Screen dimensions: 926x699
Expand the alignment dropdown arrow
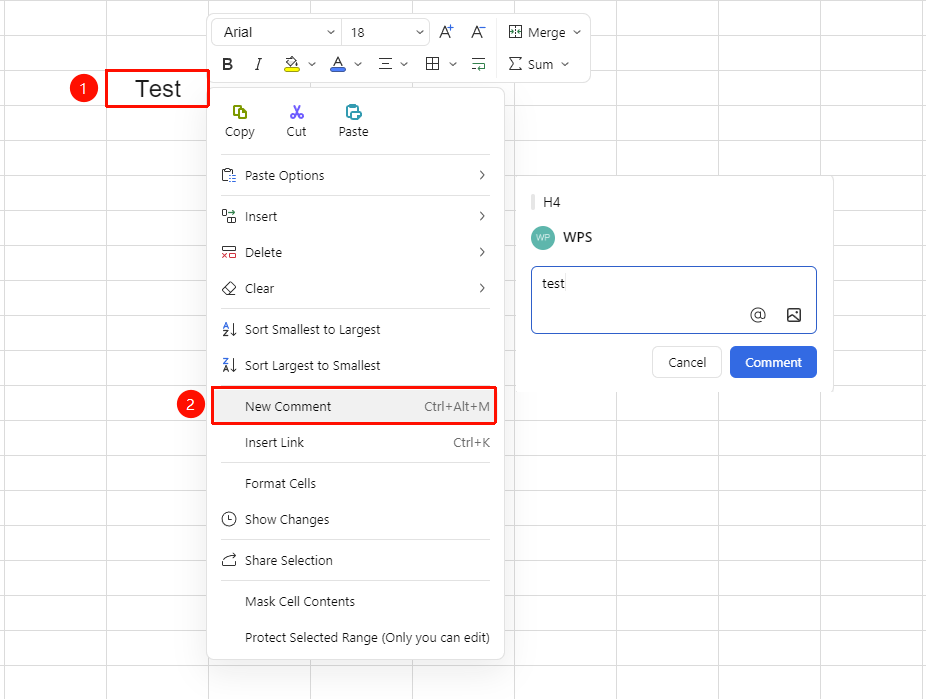[x=404, y=64]
